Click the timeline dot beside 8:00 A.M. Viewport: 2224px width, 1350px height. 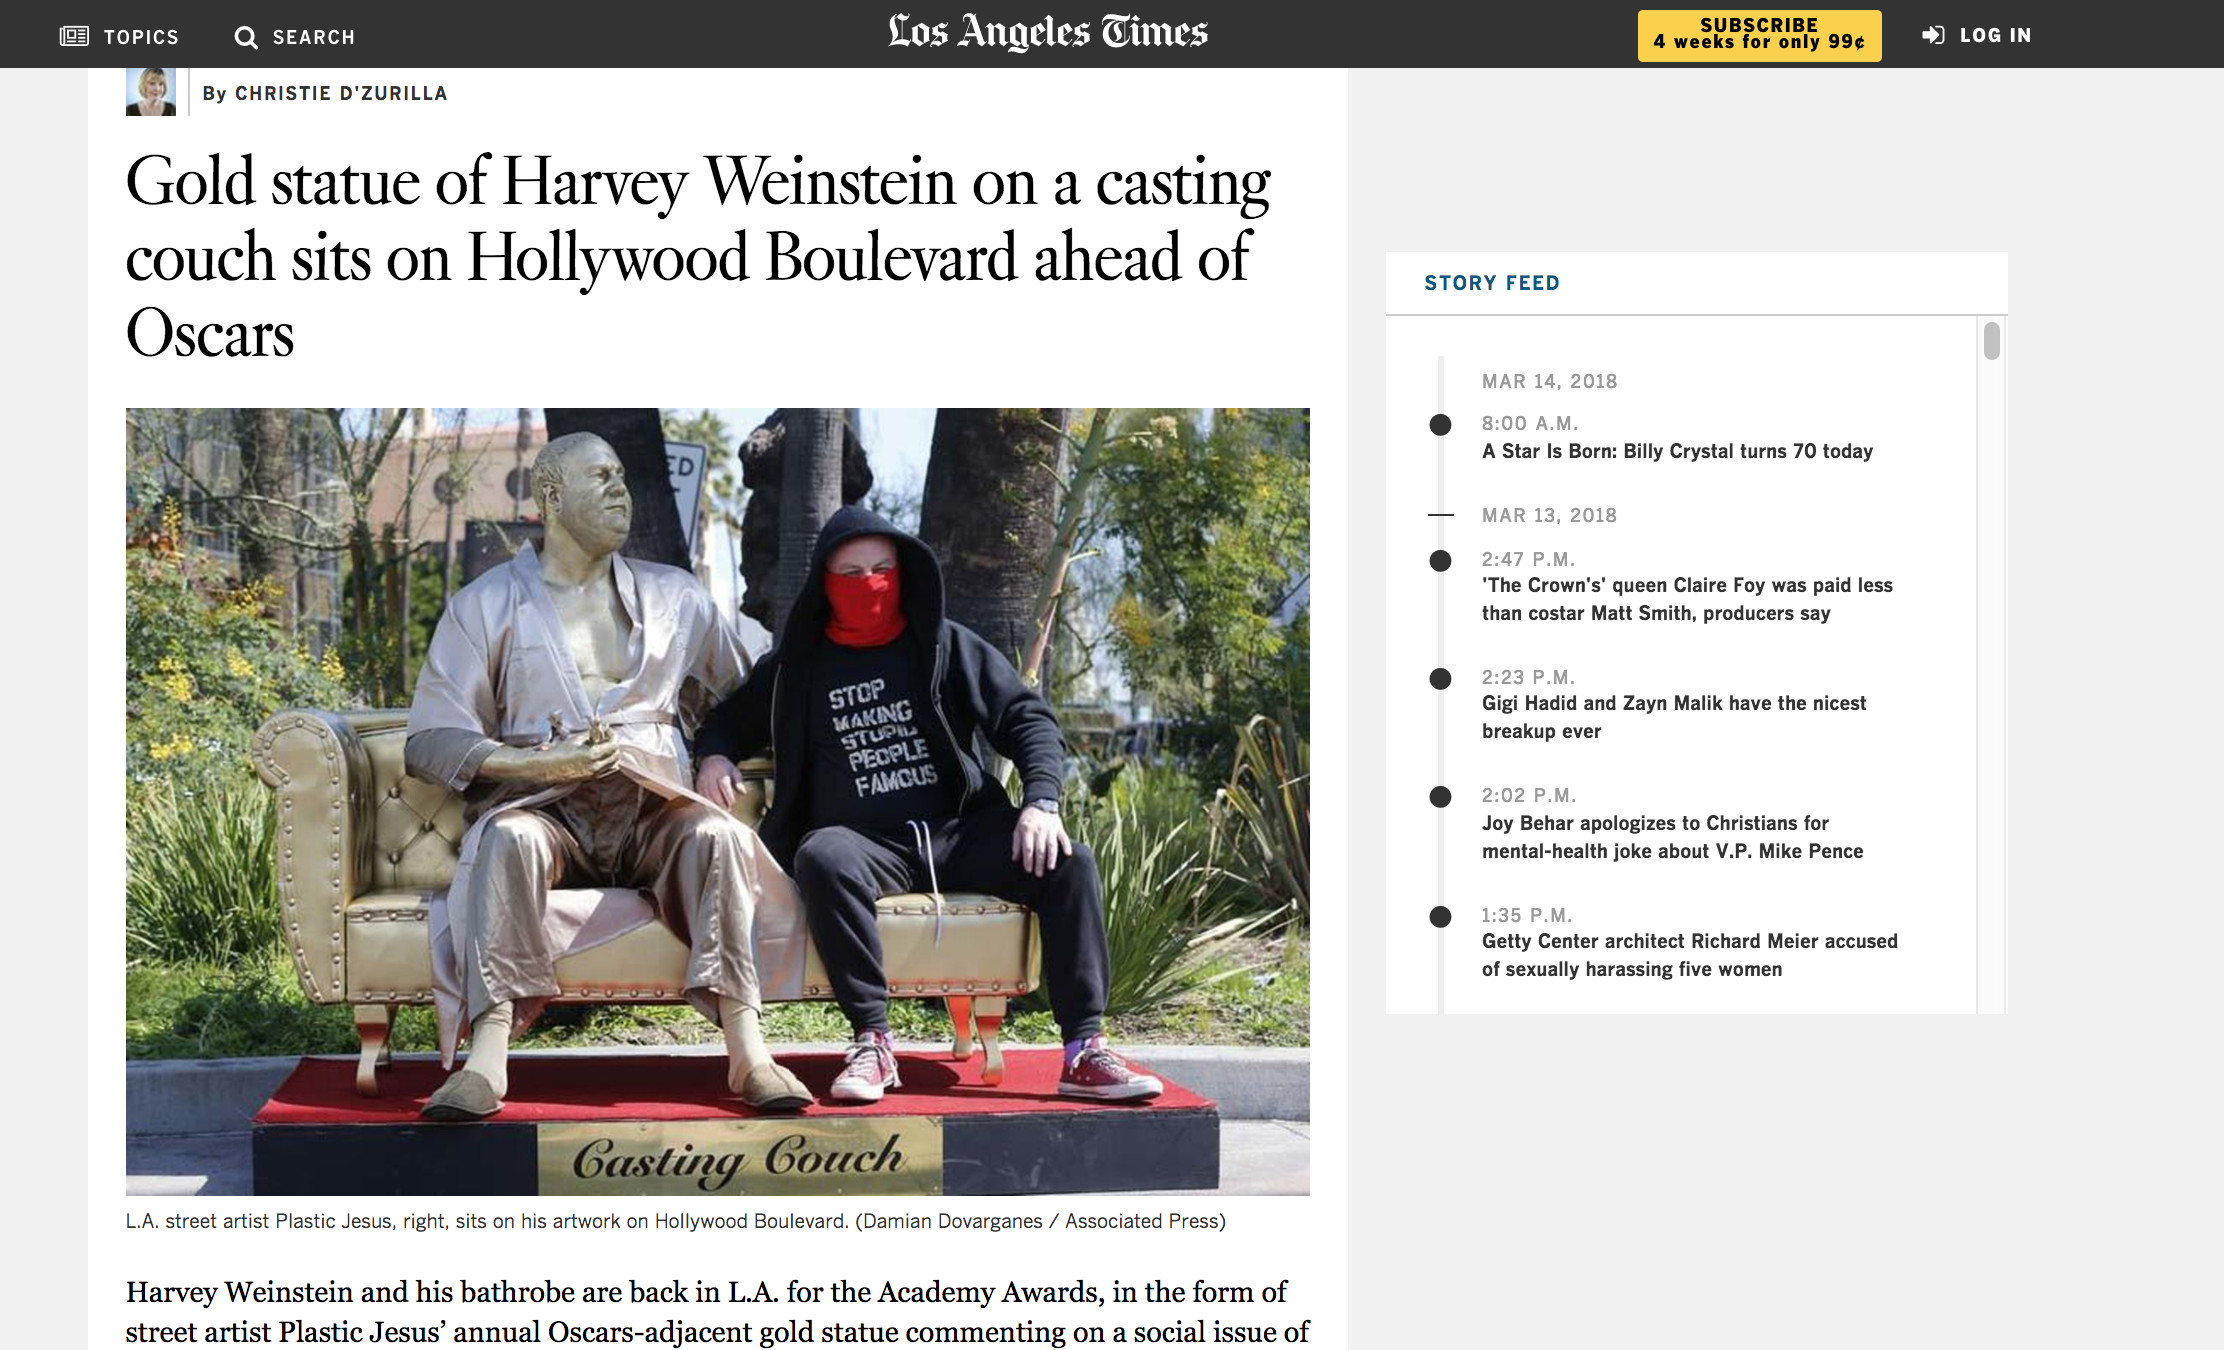(1440, 424)
